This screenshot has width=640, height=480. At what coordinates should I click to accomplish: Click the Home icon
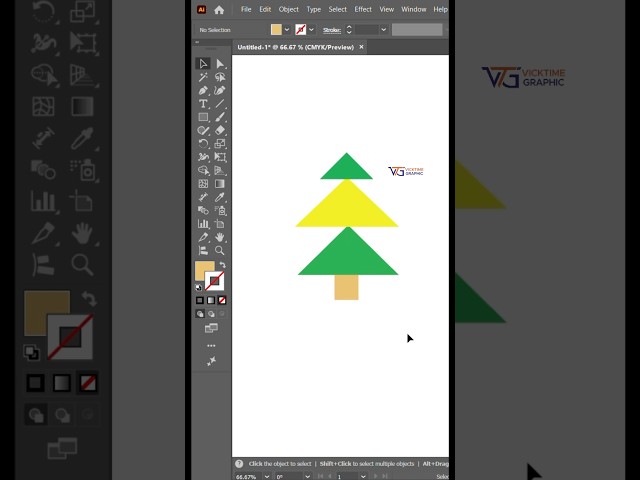point(219,10)
